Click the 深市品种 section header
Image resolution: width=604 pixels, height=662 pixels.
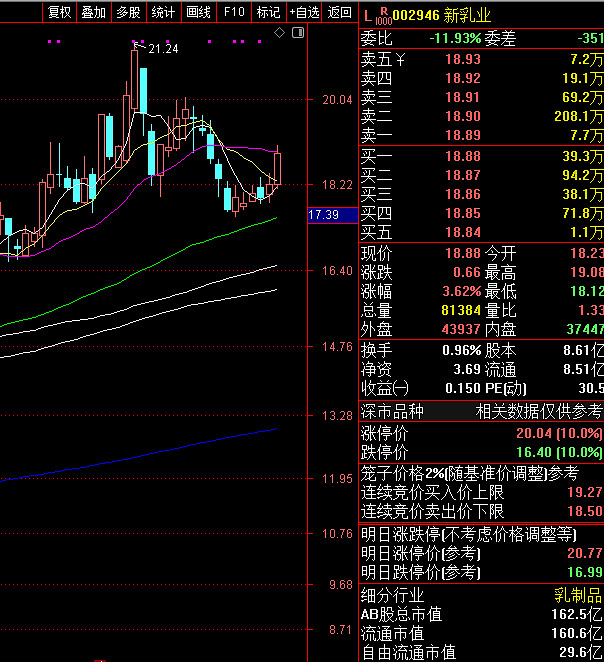coord(391,411)
